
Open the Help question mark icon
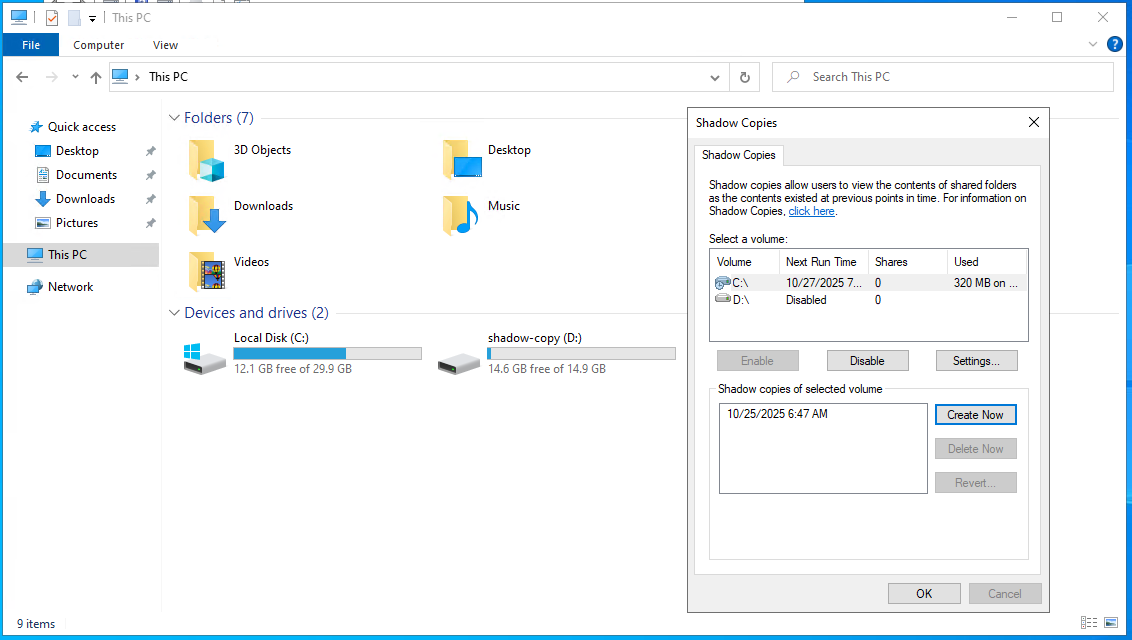click(x=1115, y=44)
